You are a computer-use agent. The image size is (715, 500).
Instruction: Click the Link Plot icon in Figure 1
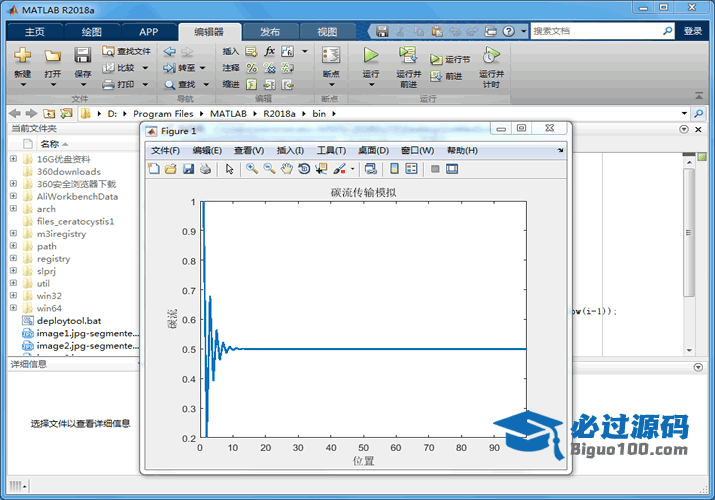(371, 169)
